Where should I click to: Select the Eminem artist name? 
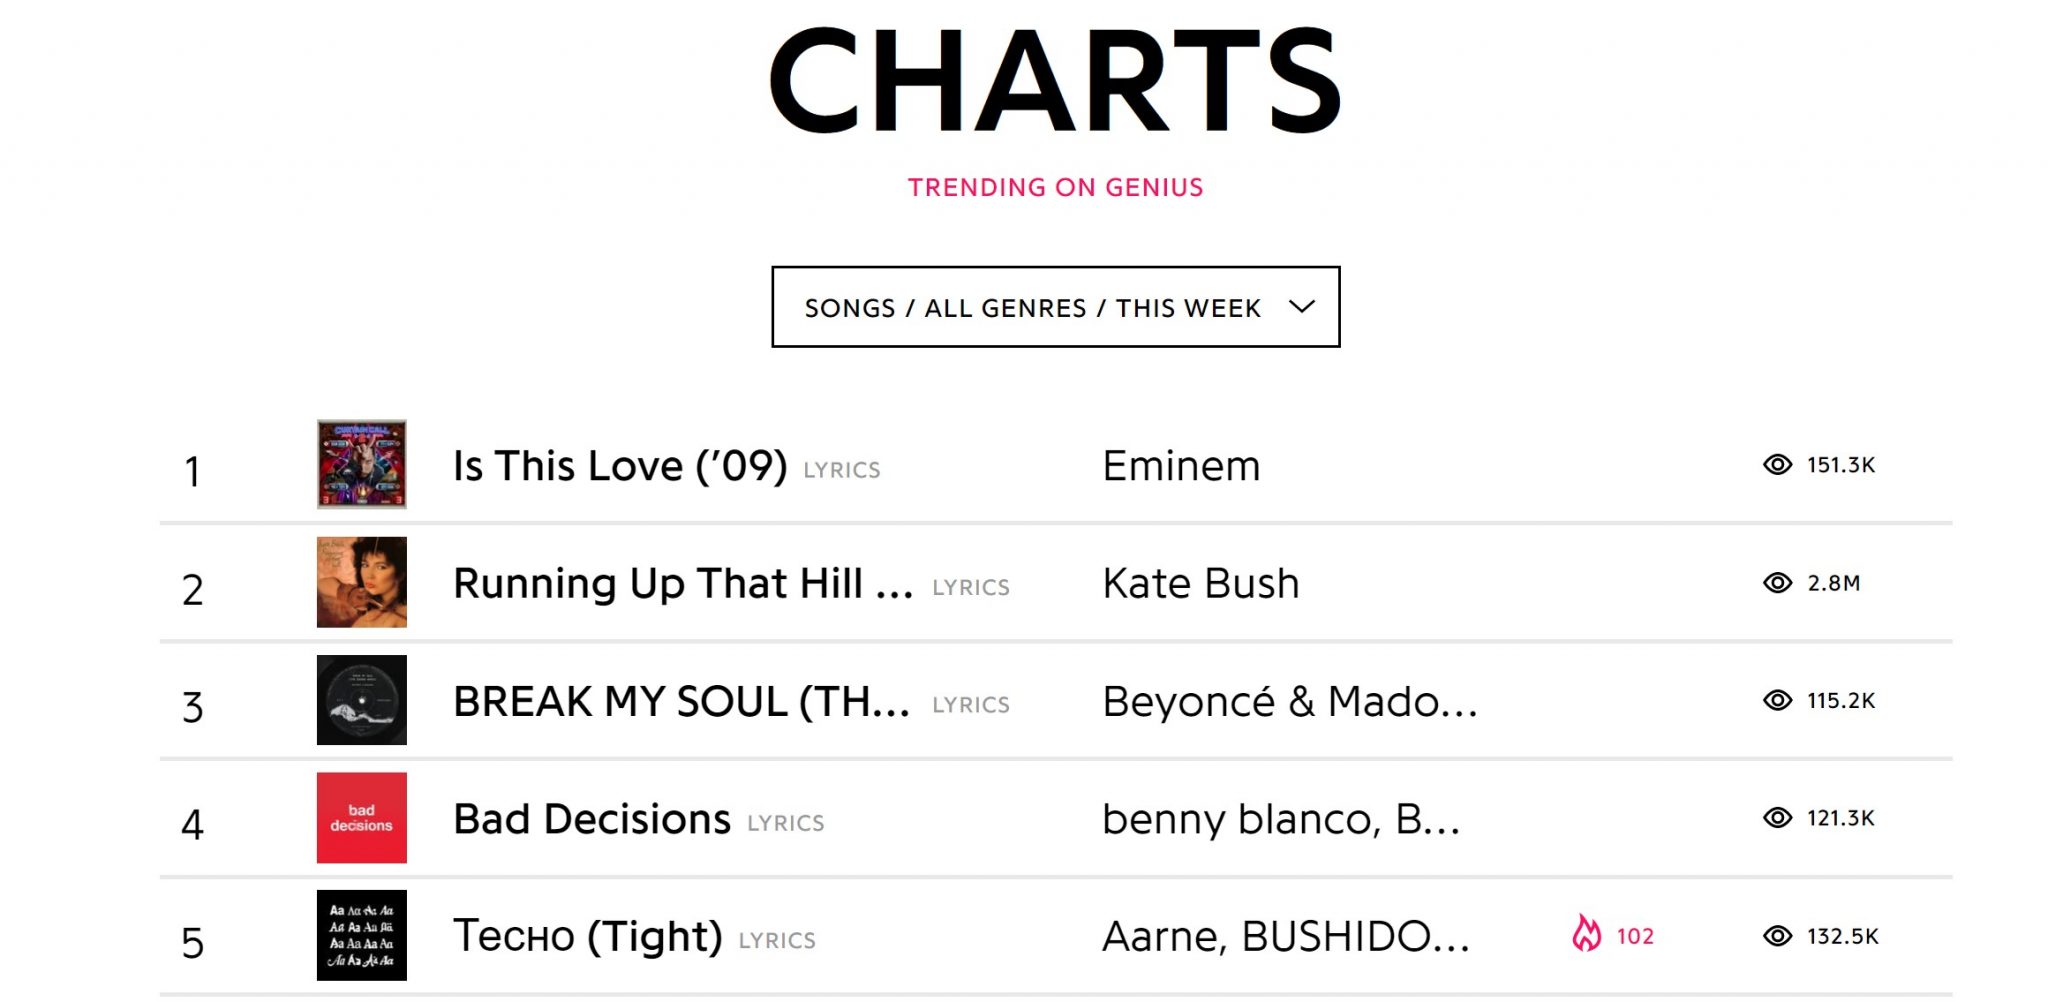(1181, 466)
